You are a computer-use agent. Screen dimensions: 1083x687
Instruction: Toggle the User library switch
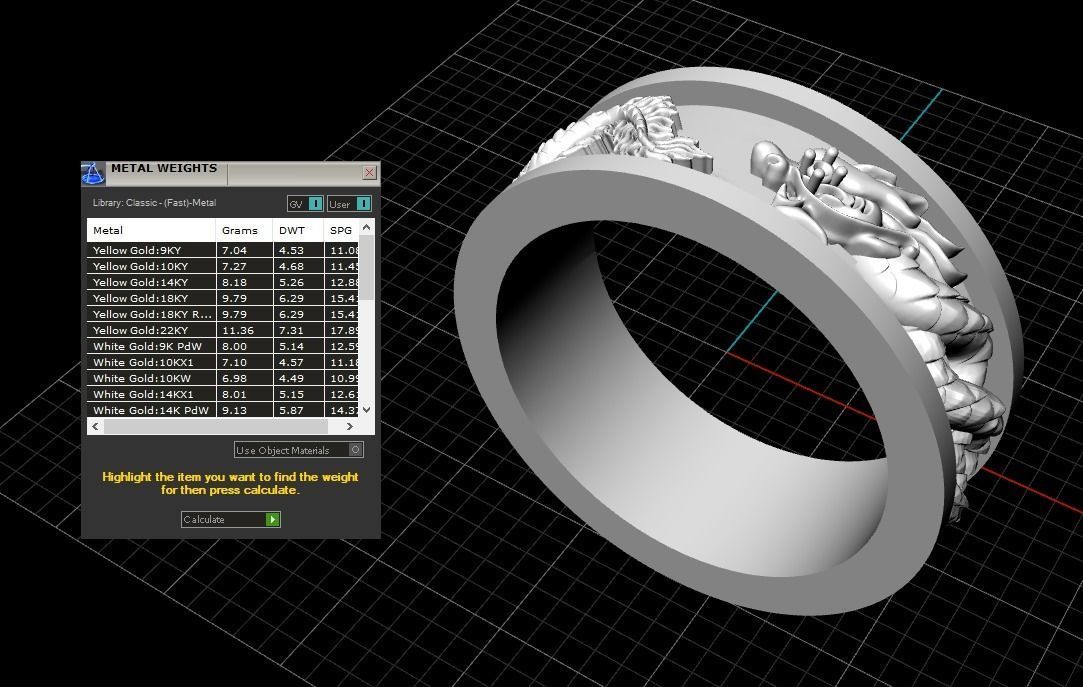(349, 204)
